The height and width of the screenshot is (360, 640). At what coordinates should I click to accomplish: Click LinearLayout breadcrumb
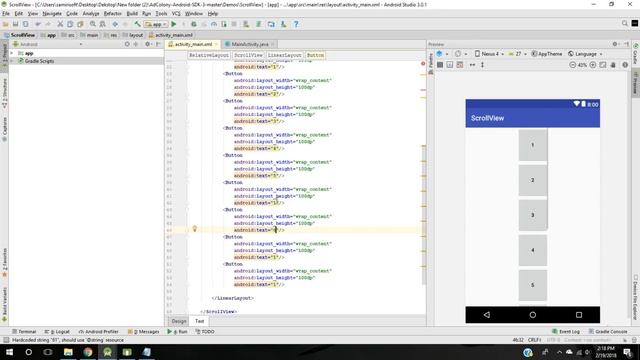(x=284, y=55)
